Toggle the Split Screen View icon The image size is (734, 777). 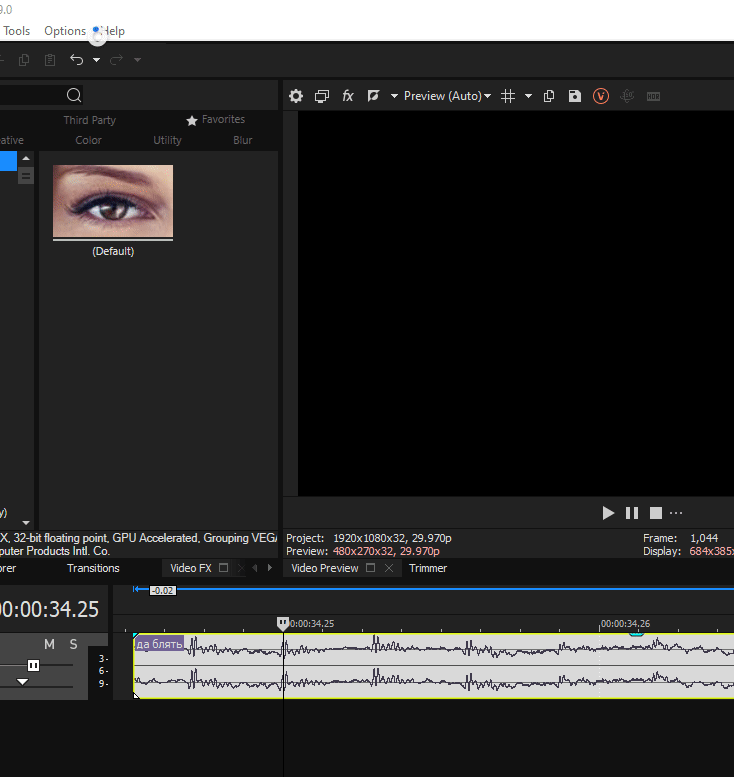373,96
